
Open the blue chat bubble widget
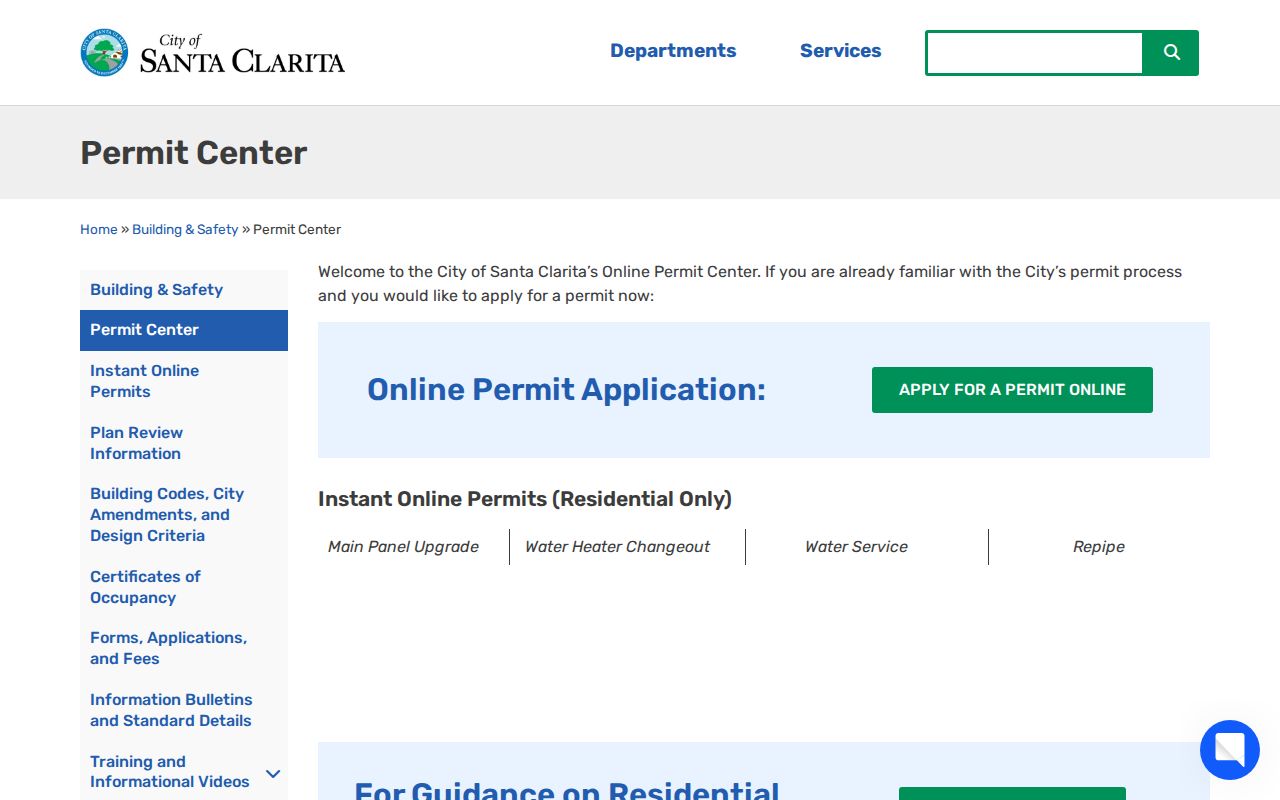[x=1230, y=750]
